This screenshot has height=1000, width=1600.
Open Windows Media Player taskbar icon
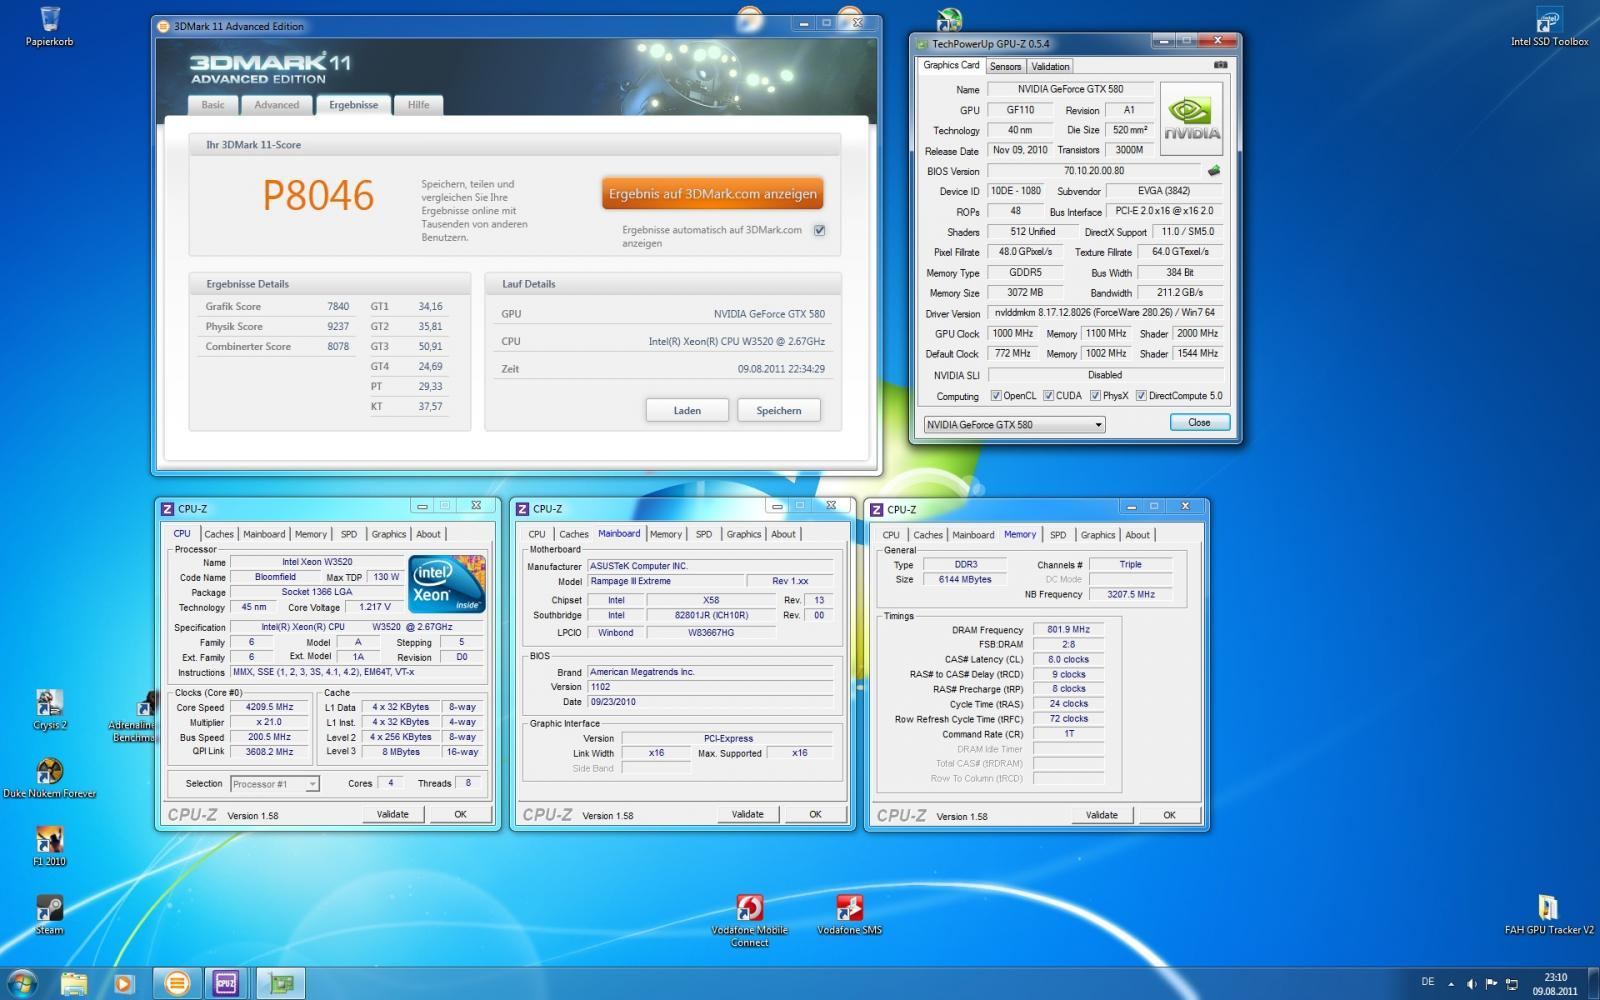(x=123, y=984)
